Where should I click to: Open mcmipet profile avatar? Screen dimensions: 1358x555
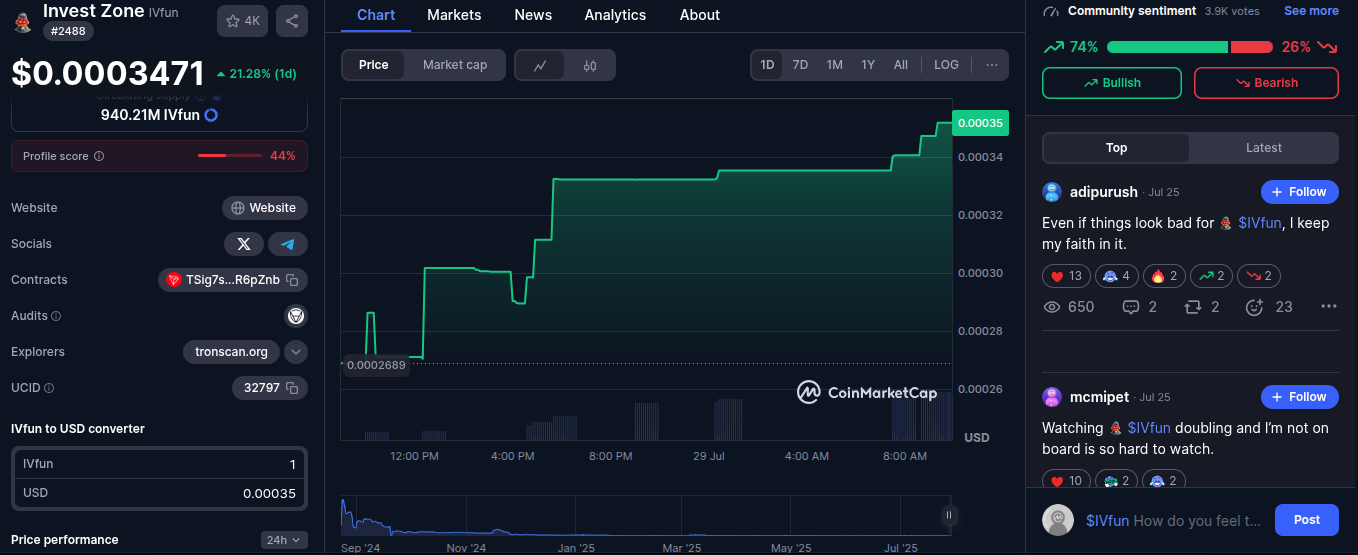[x=1052, y=397]
